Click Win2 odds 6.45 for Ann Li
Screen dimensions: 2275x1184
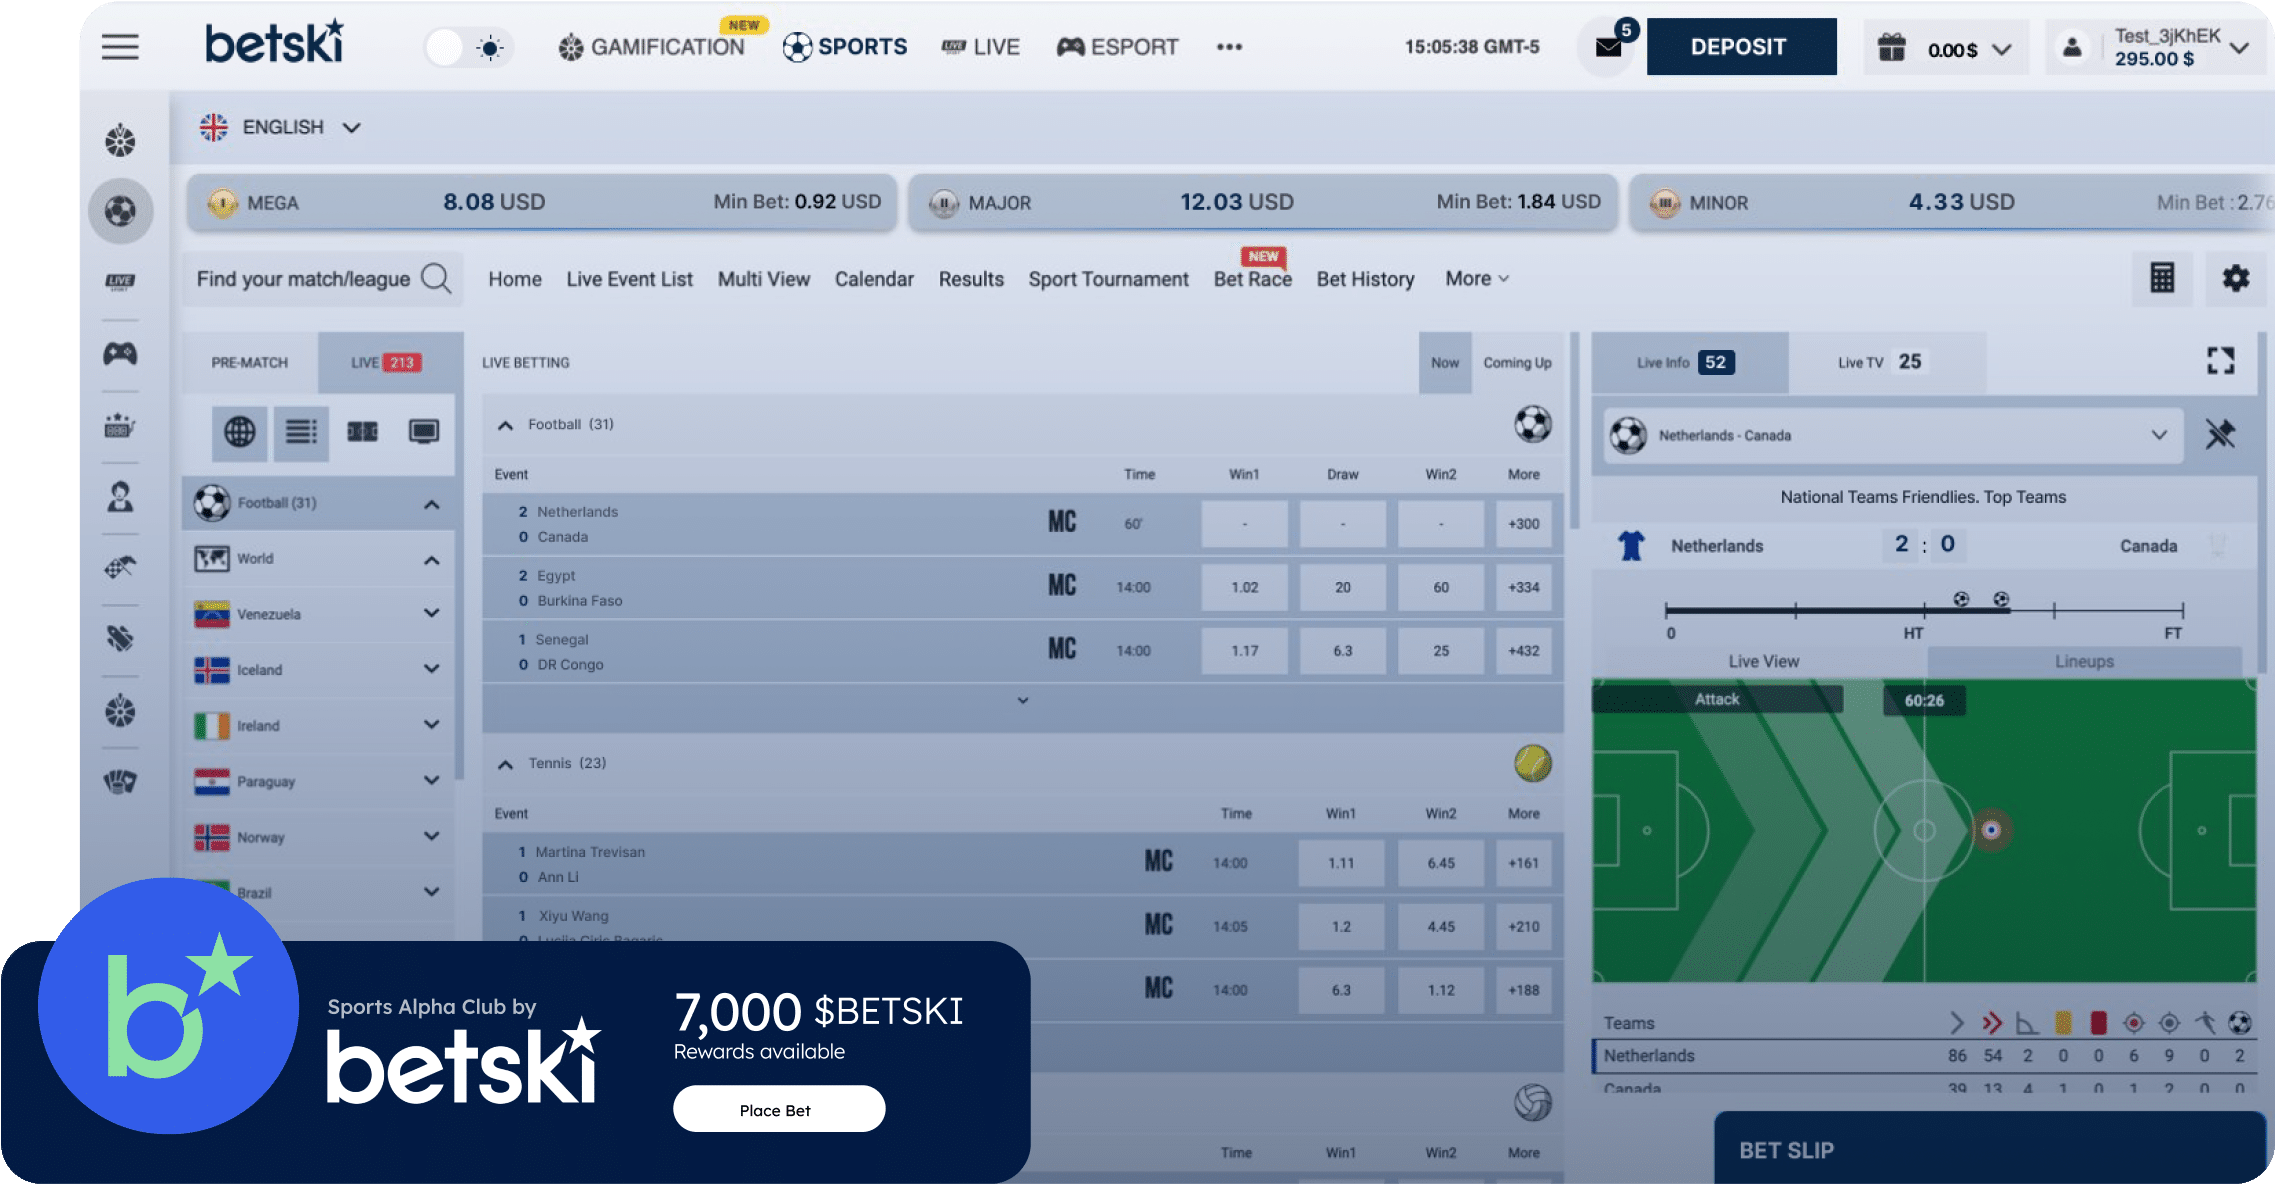click(1440, 863)
